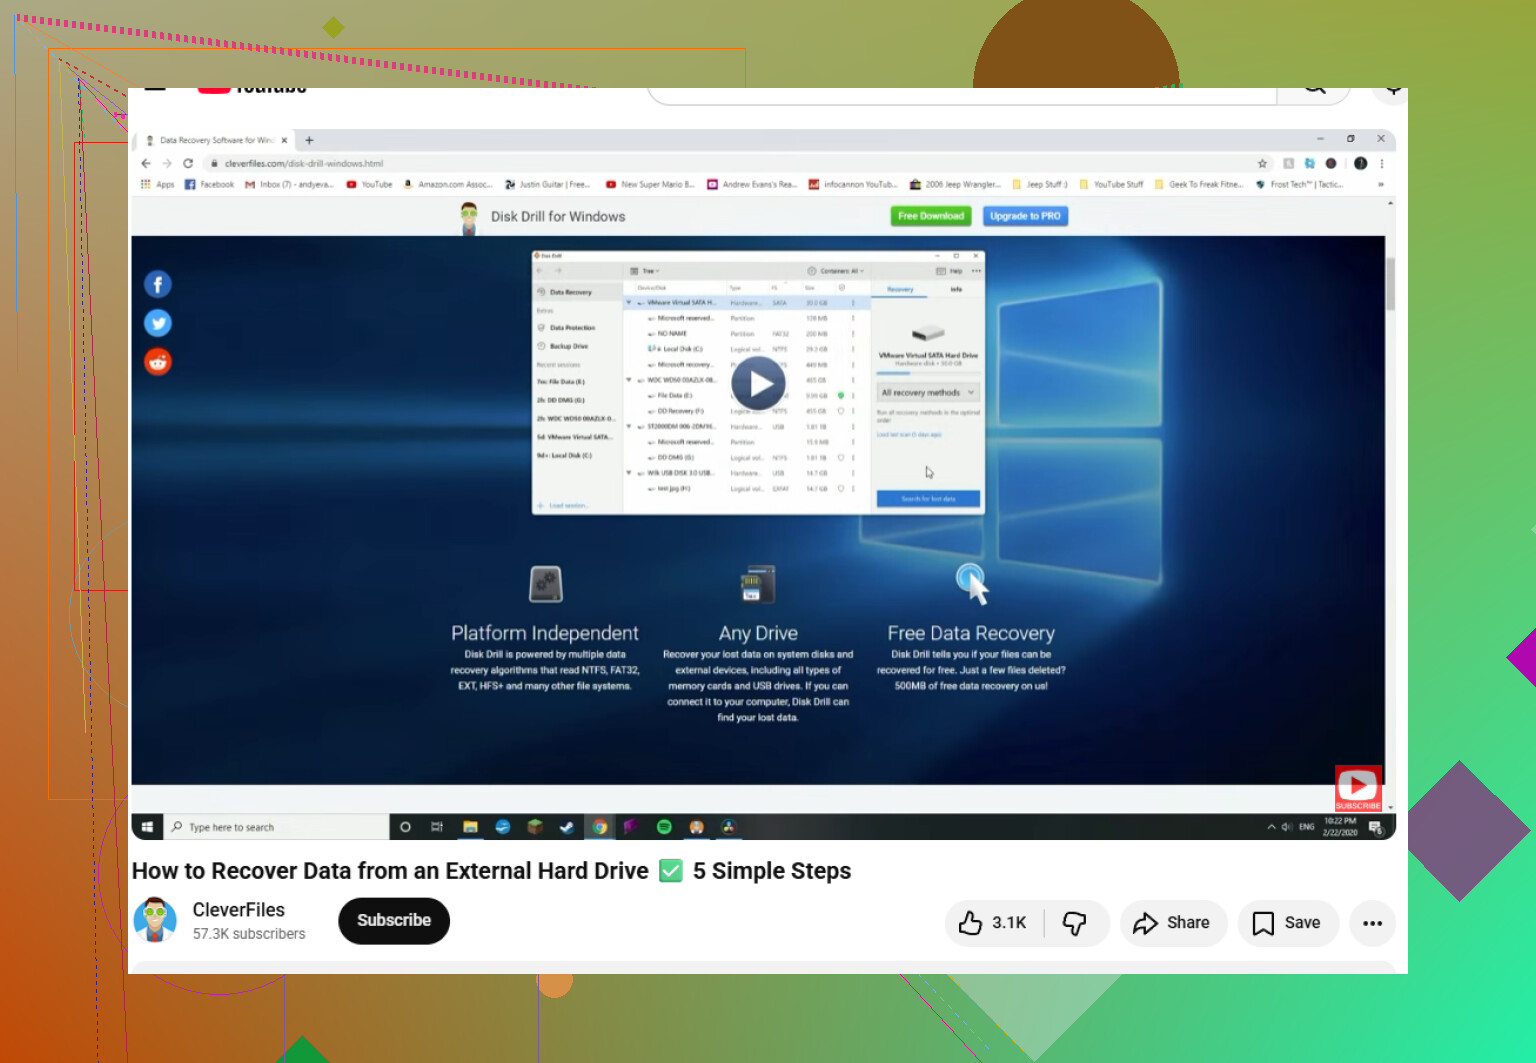Open more actions three-dot menu
1536x1063 pixels.
coord(1372,923)
